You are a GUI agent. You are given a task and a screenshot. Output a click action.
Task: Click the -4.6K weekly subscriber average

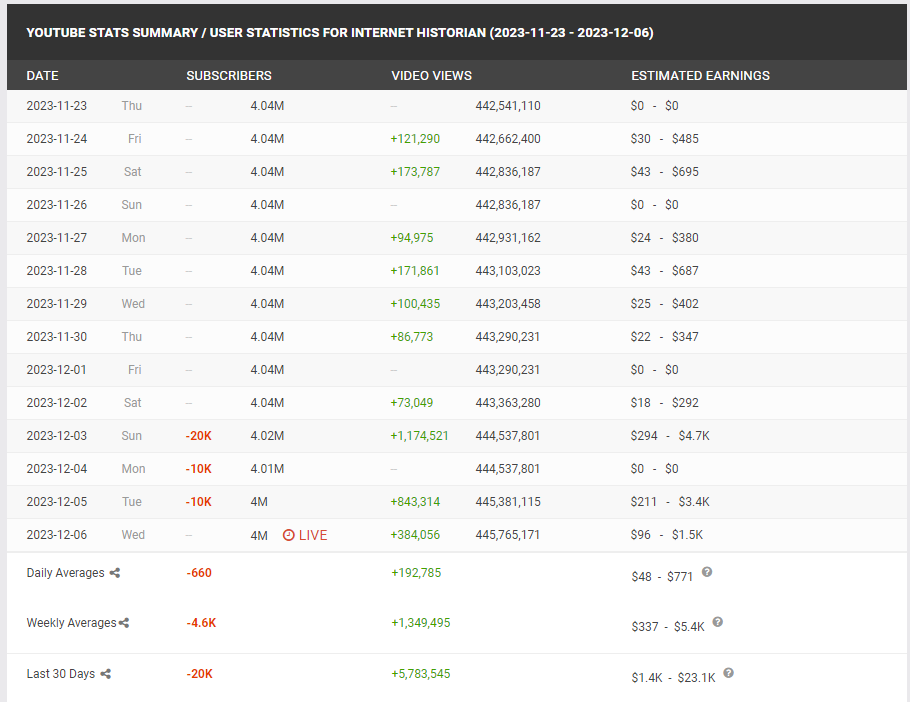201,623
